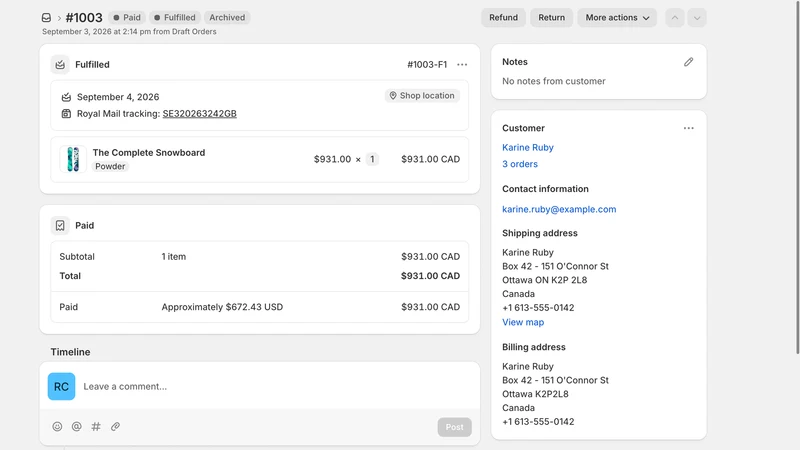
Task: Click the September 4, 2026 fulfillment date
Action: tap(118, 97)
